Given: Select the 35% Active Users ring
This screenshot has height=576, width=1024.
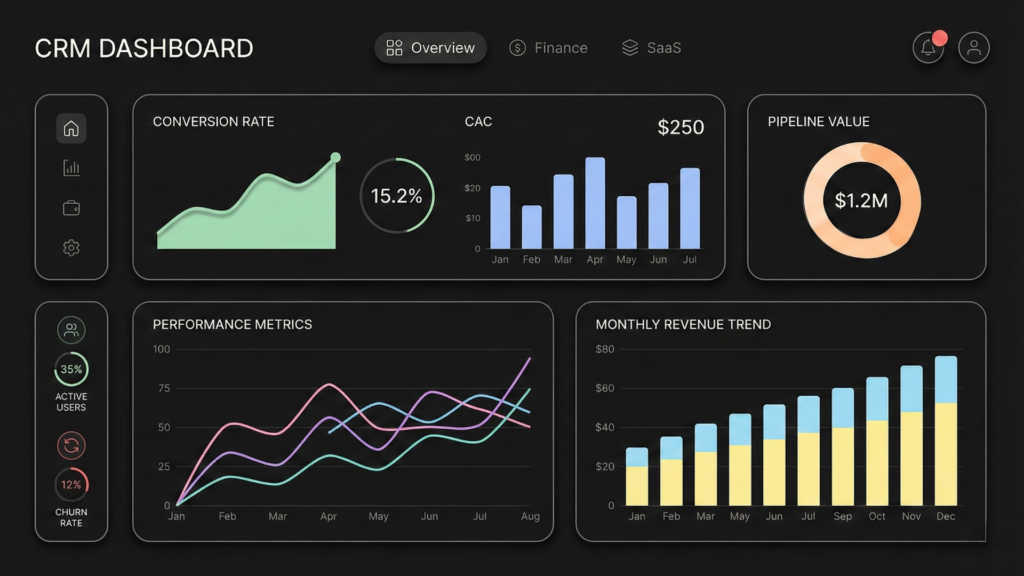Looking at the screenshot, I should pos(71,370).
